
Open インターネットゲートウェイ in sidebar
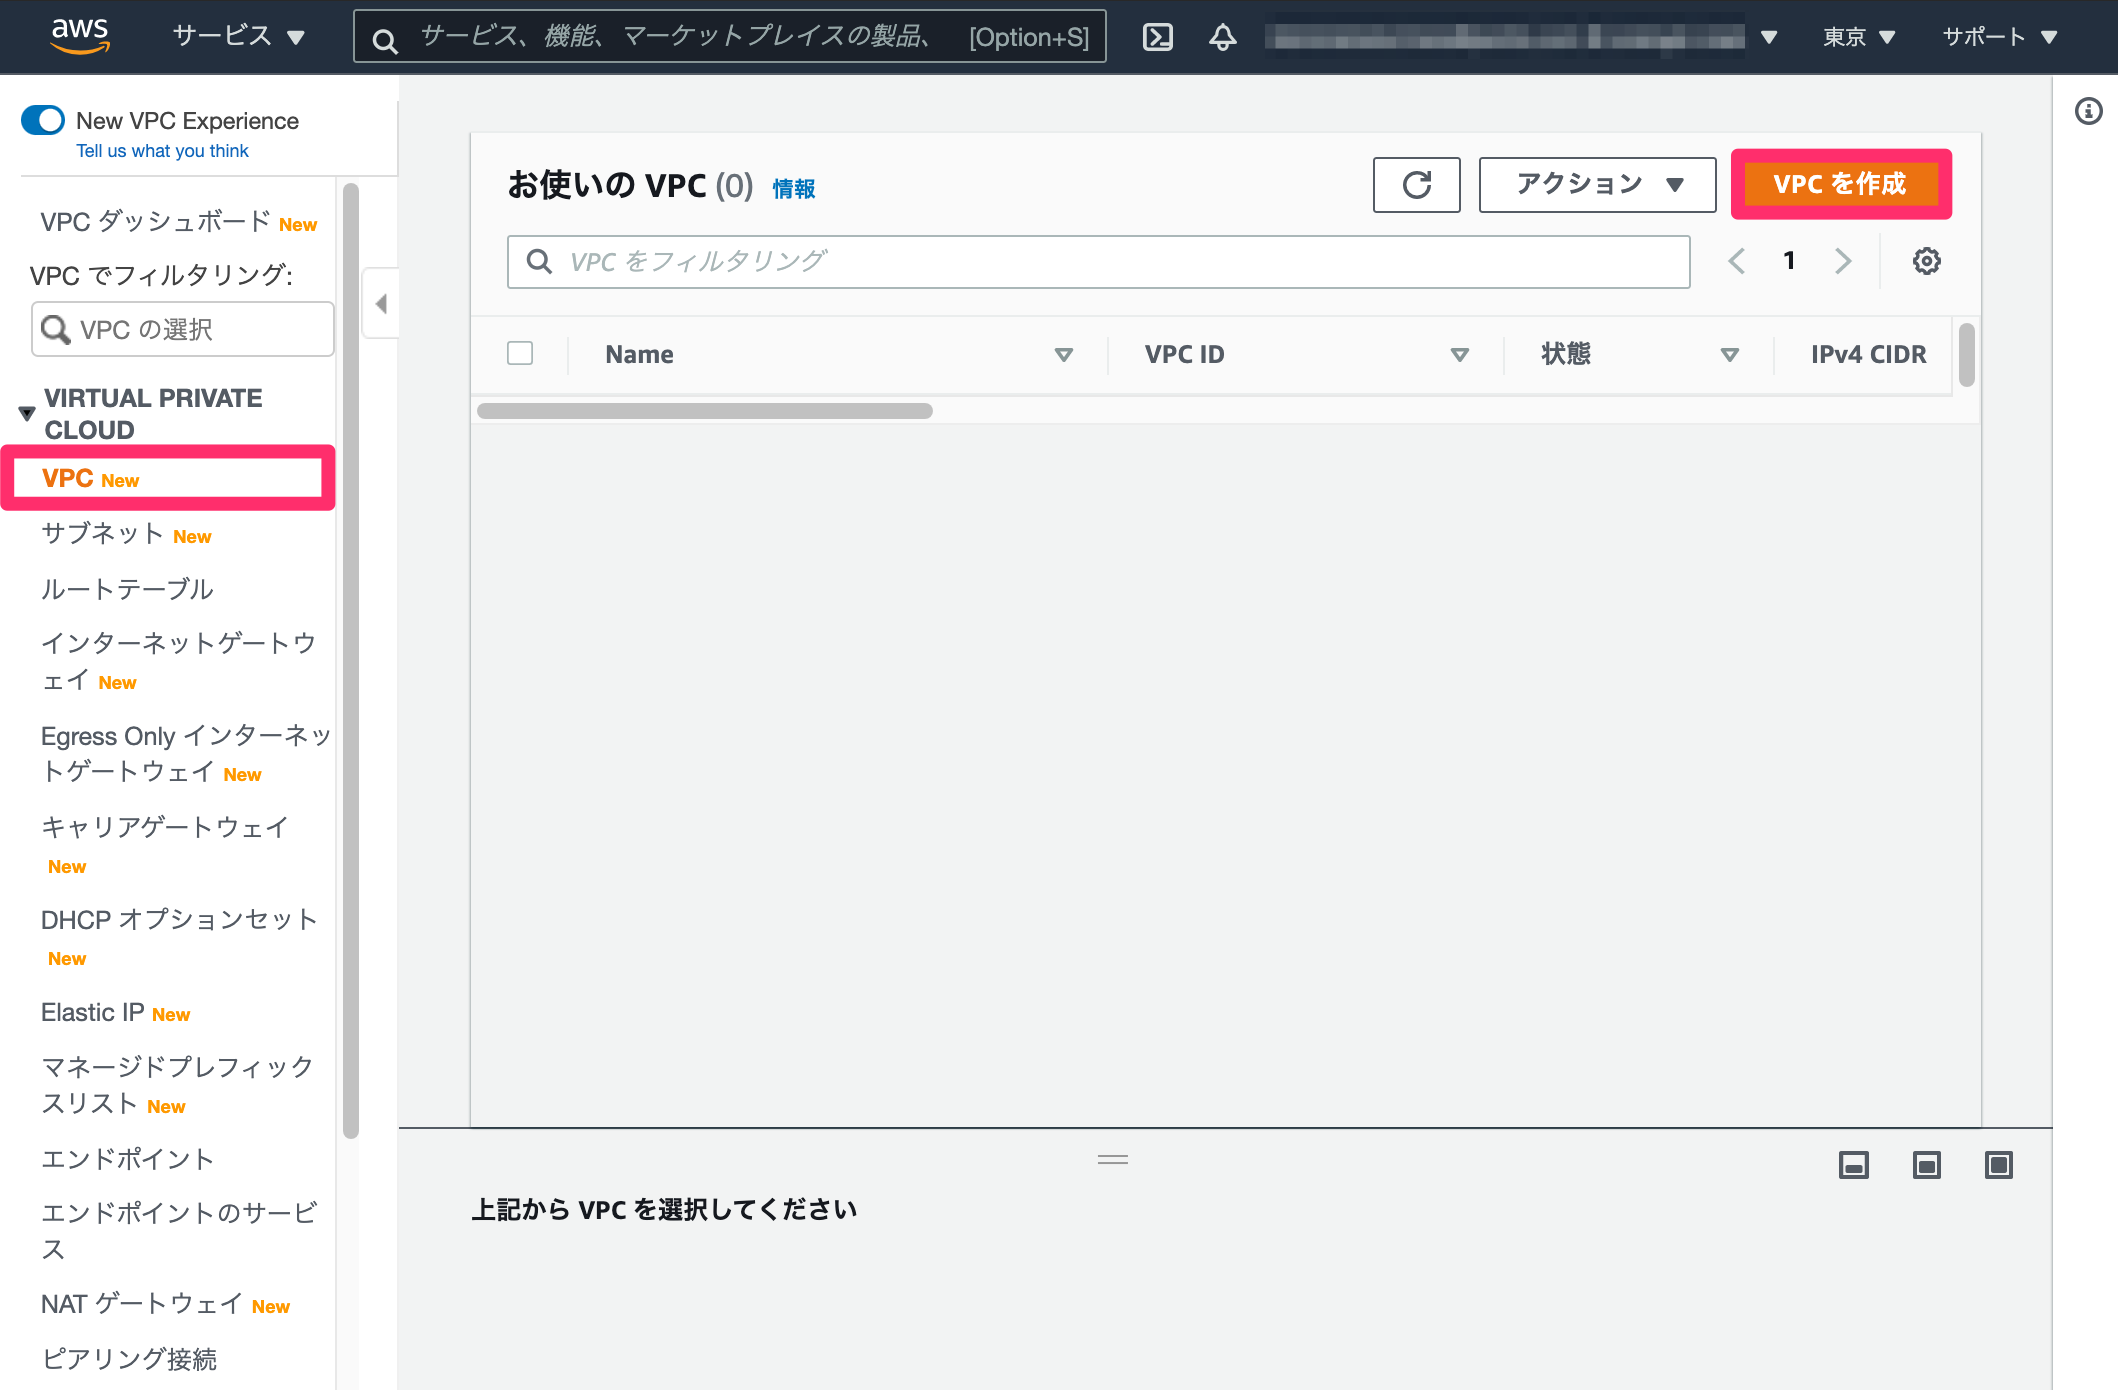tap(179, 661)
